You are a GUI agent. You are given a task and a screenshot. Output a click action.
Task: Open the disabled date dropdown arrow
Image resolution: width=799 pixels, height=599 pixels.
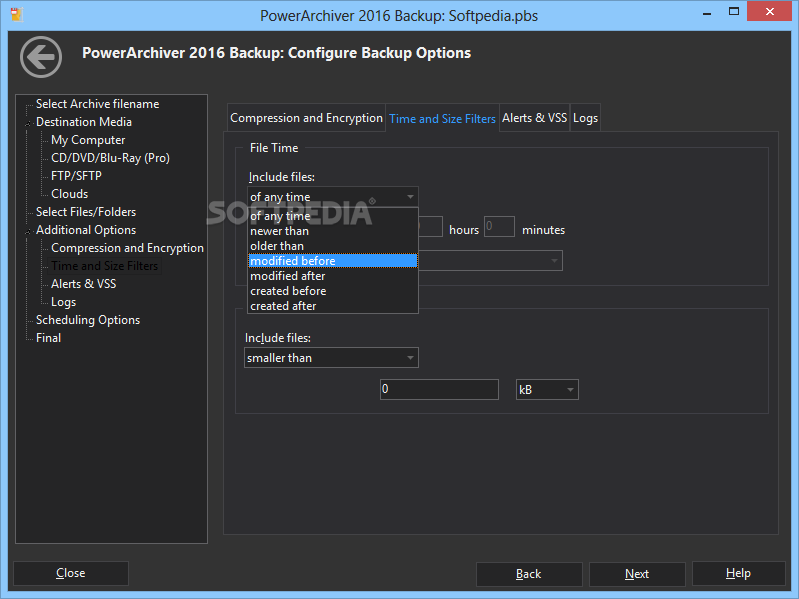pyautogui.click(x=554, y=261)
